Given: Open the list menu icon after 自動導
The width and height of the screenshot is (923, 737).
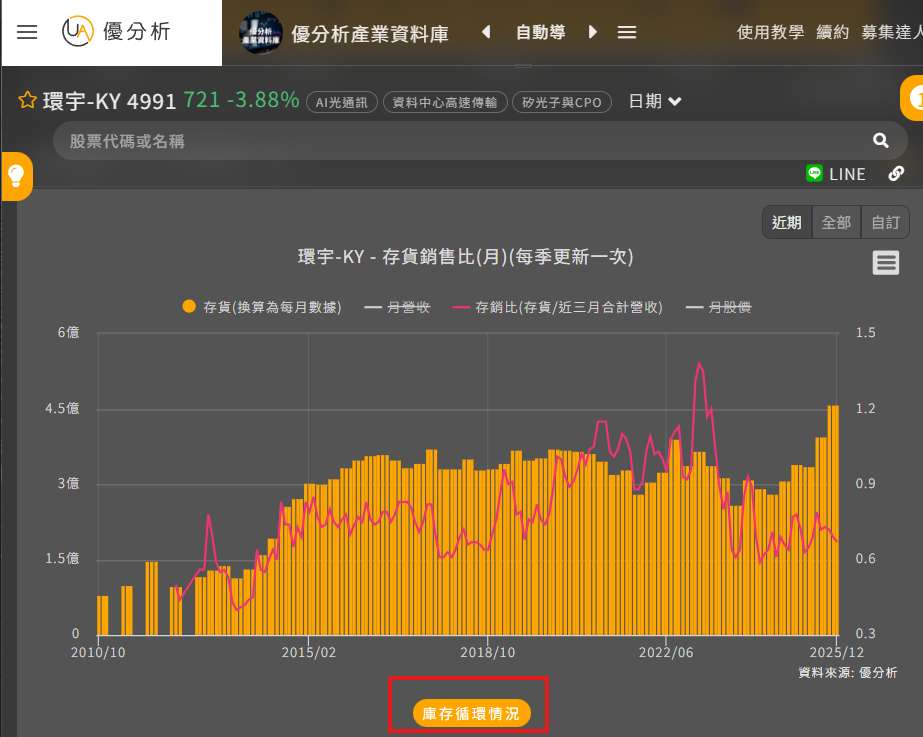Looking at the screenshot, I should tap(627, 32).
